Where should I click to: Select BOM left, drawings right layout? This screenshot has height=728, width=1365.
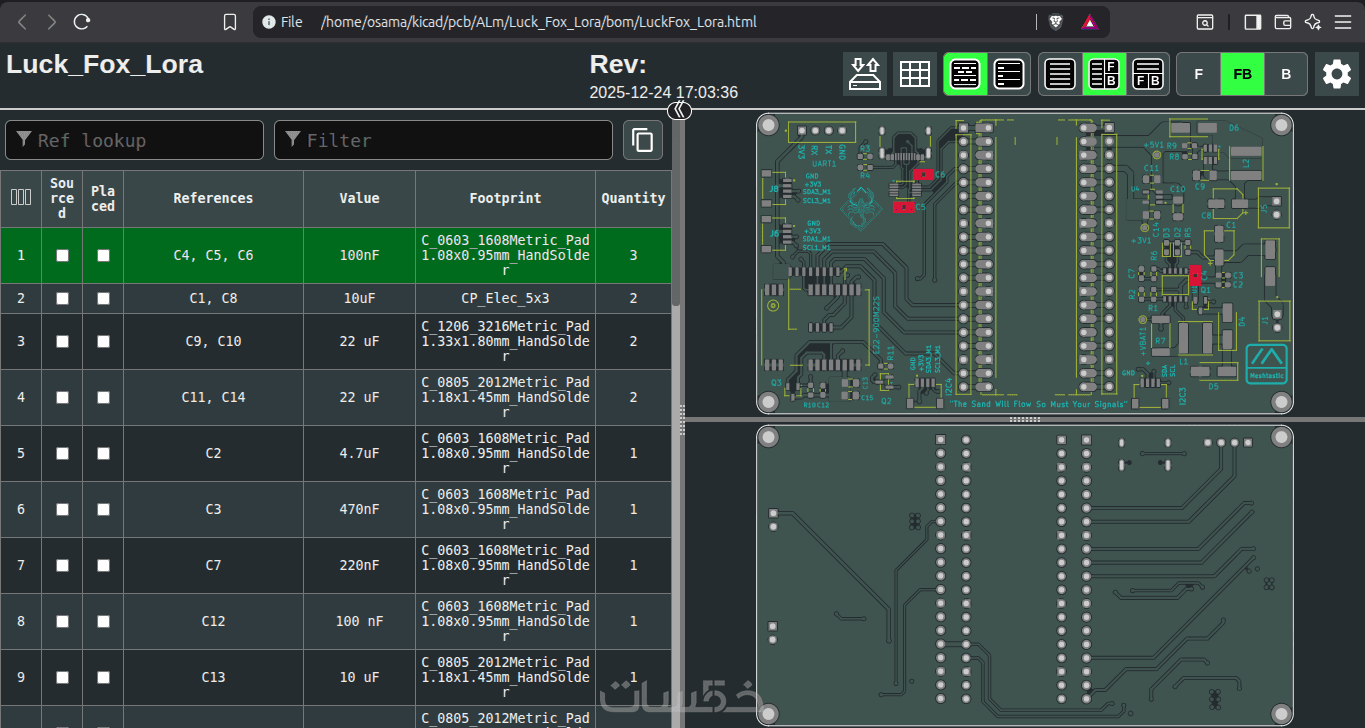1104,74
